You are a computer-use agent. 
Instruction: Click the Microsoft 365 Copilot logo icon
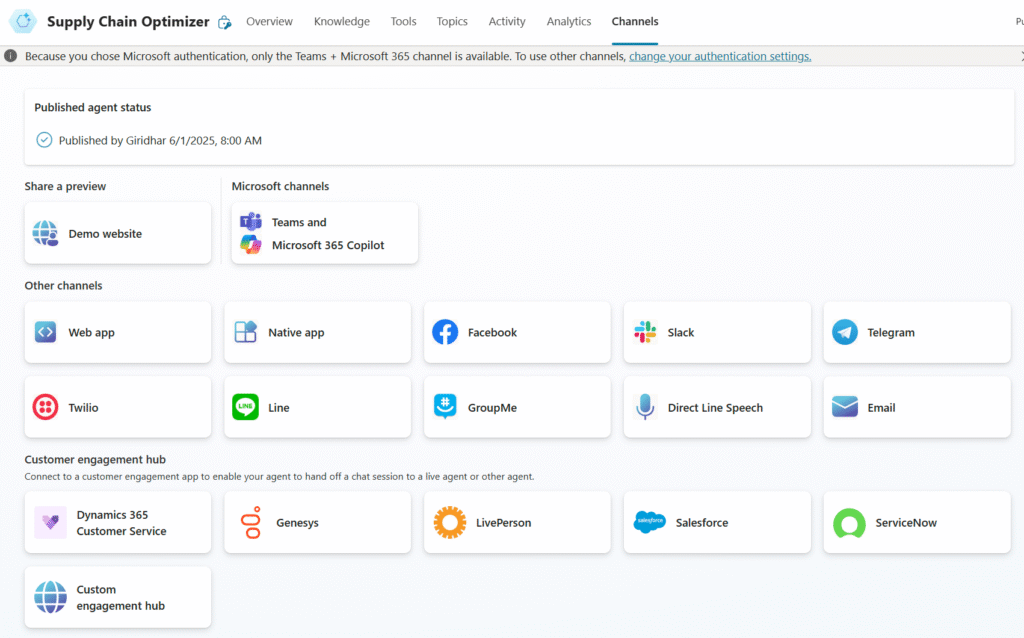[x=251, y=245]
